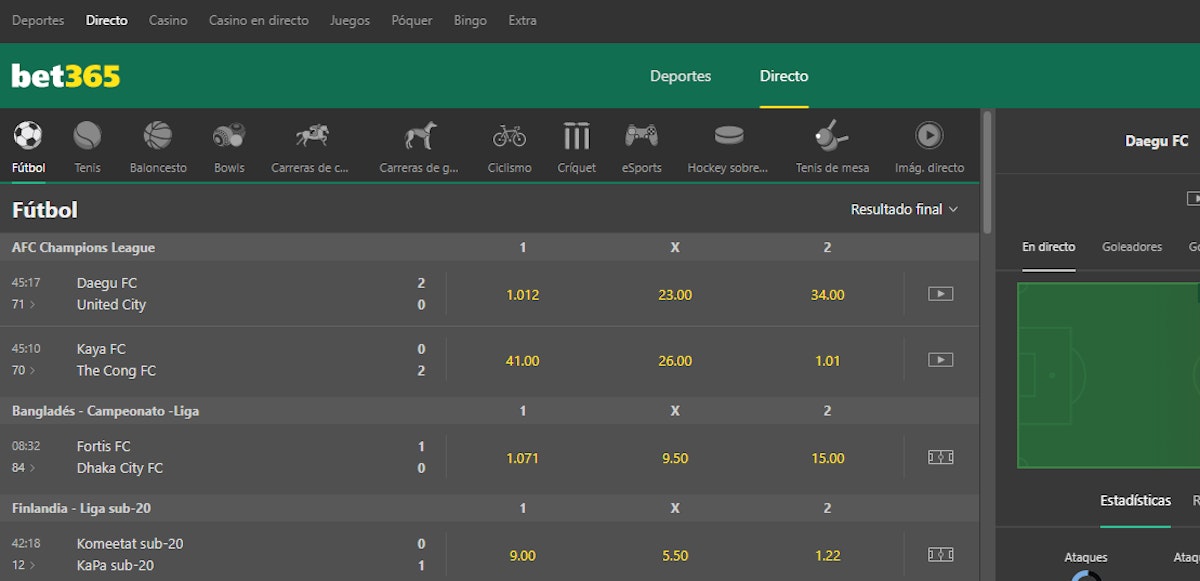Click the bet365 logo
Viewport: 1200px width, 581px height.
pos(66,76)
